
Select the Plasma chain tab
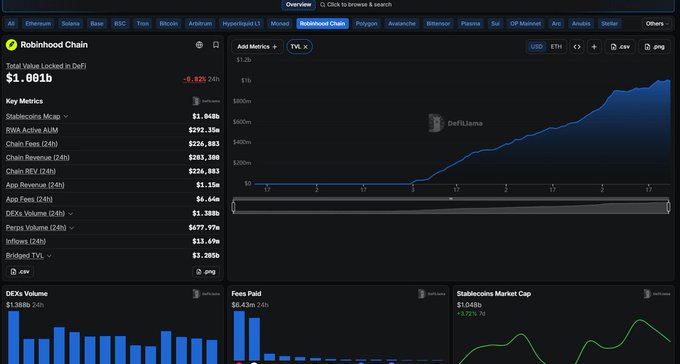click(471, 23)
